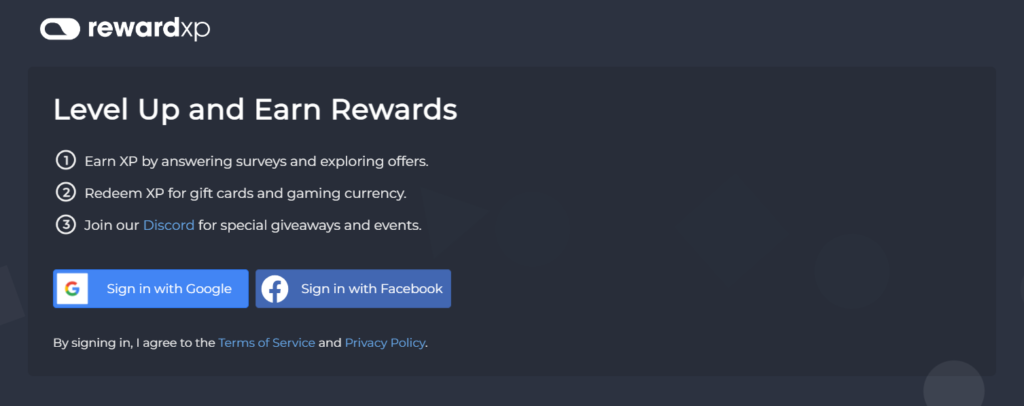The width and height of the screenshot is (1024, 406).
Task: Click the Redeem XP for gift cards text
Action: [x=246, y=193]
